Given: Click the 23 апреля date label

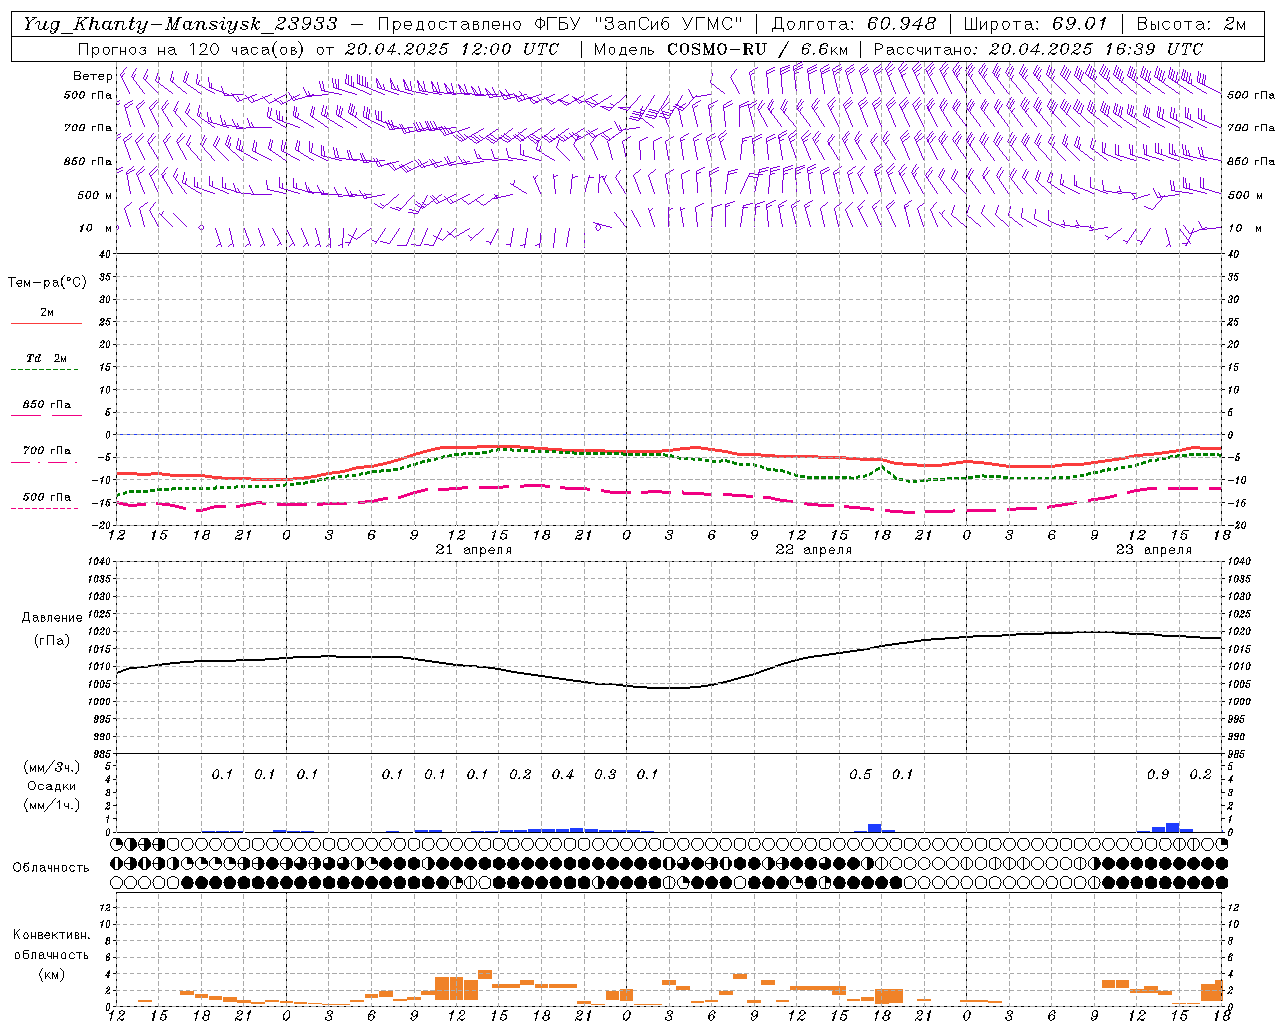Looking at the screenshot, I should 1154,550.
